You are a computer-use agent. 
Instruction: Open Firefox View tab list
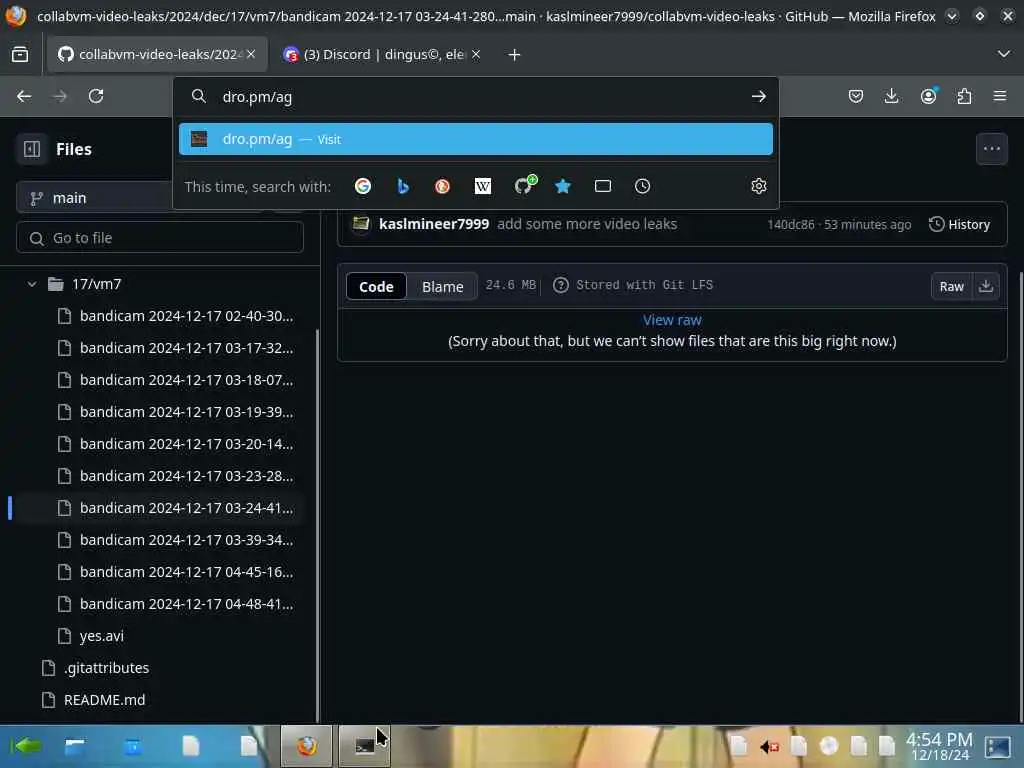20,55
